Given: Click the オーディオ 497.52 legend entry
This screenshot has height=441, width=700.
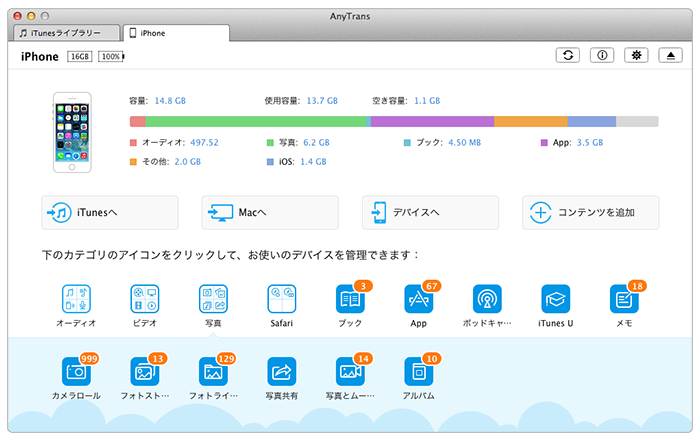Looking at the screenshot, I should click(x=174, y=143).
